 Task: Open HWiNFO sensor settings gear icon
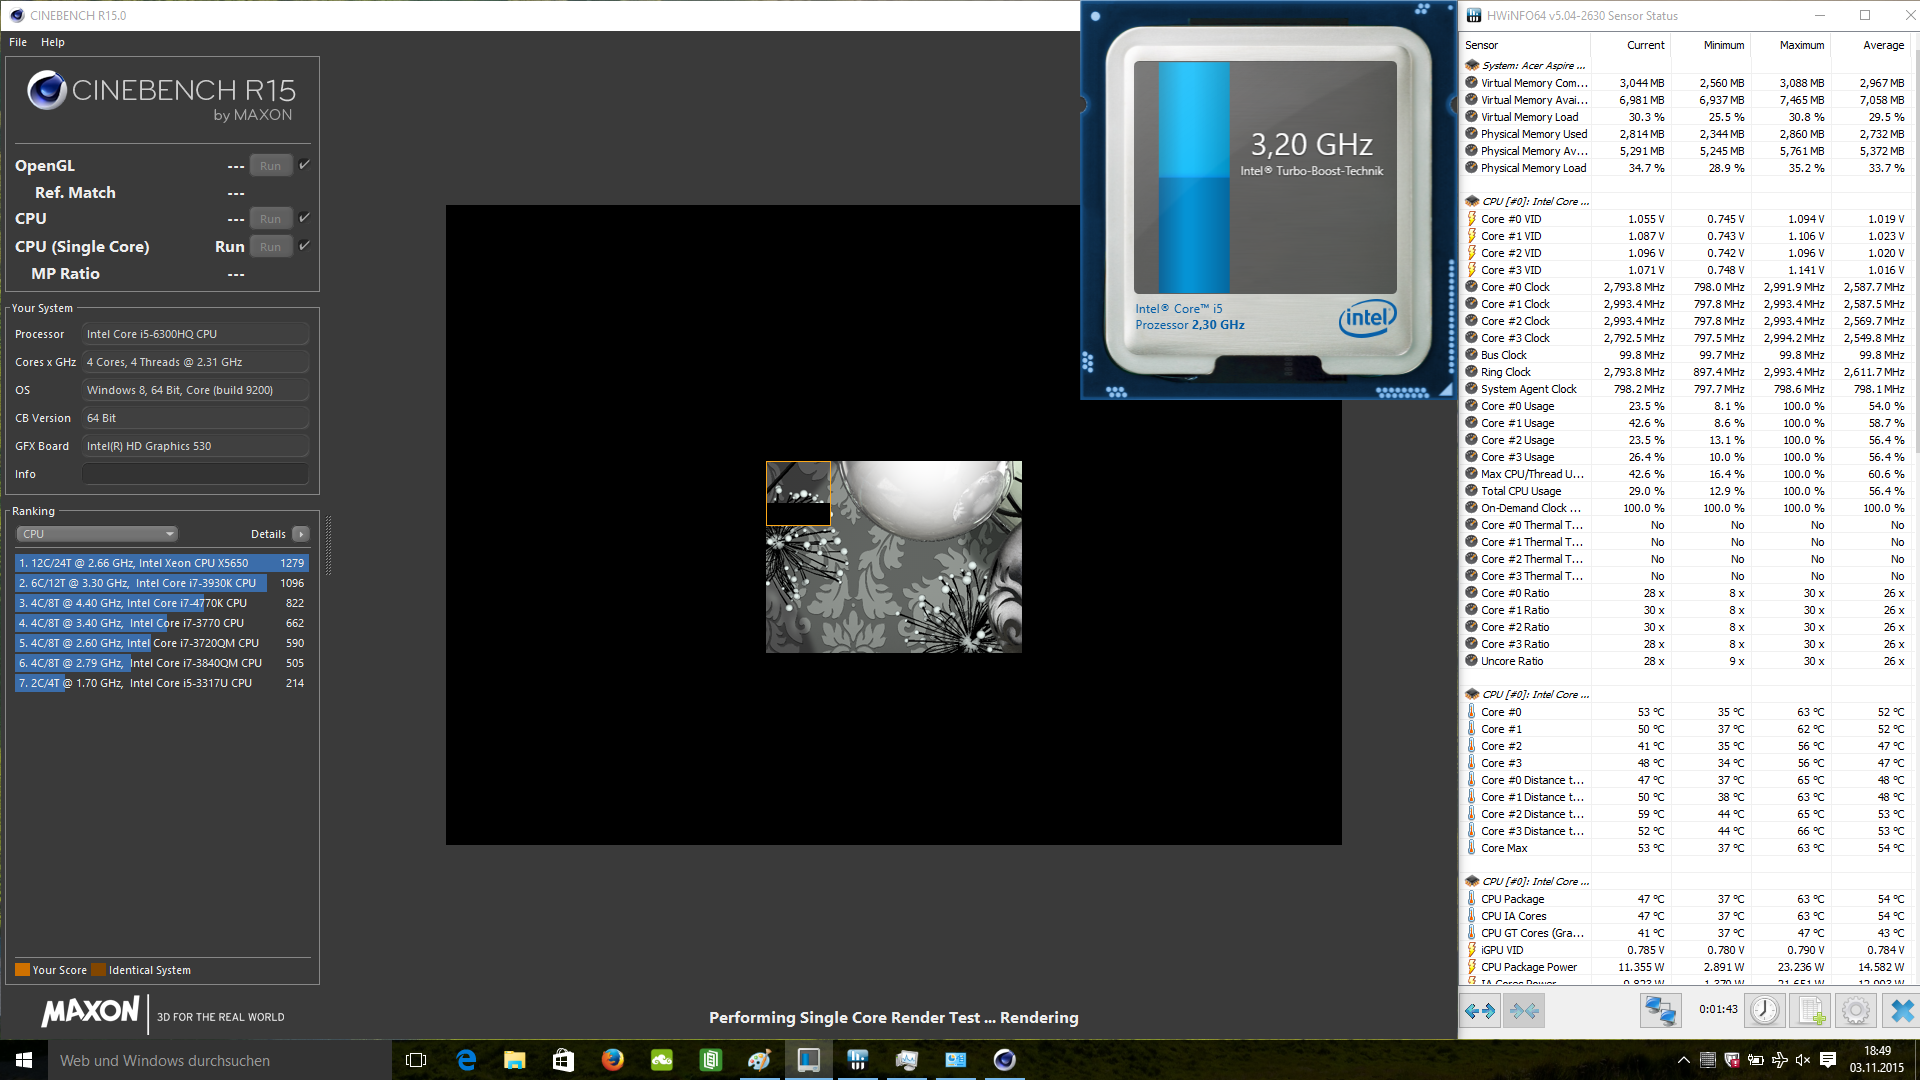coord(1856,1011)
